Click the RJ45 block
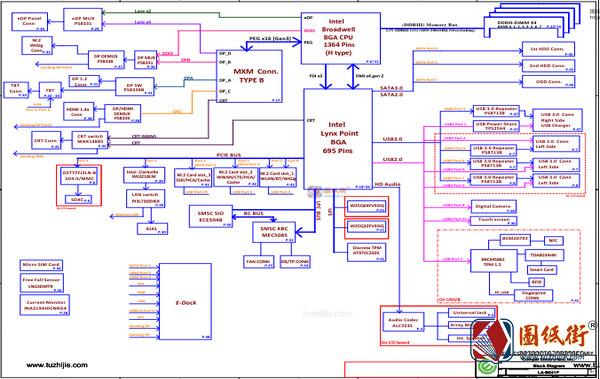 (152, 229)
